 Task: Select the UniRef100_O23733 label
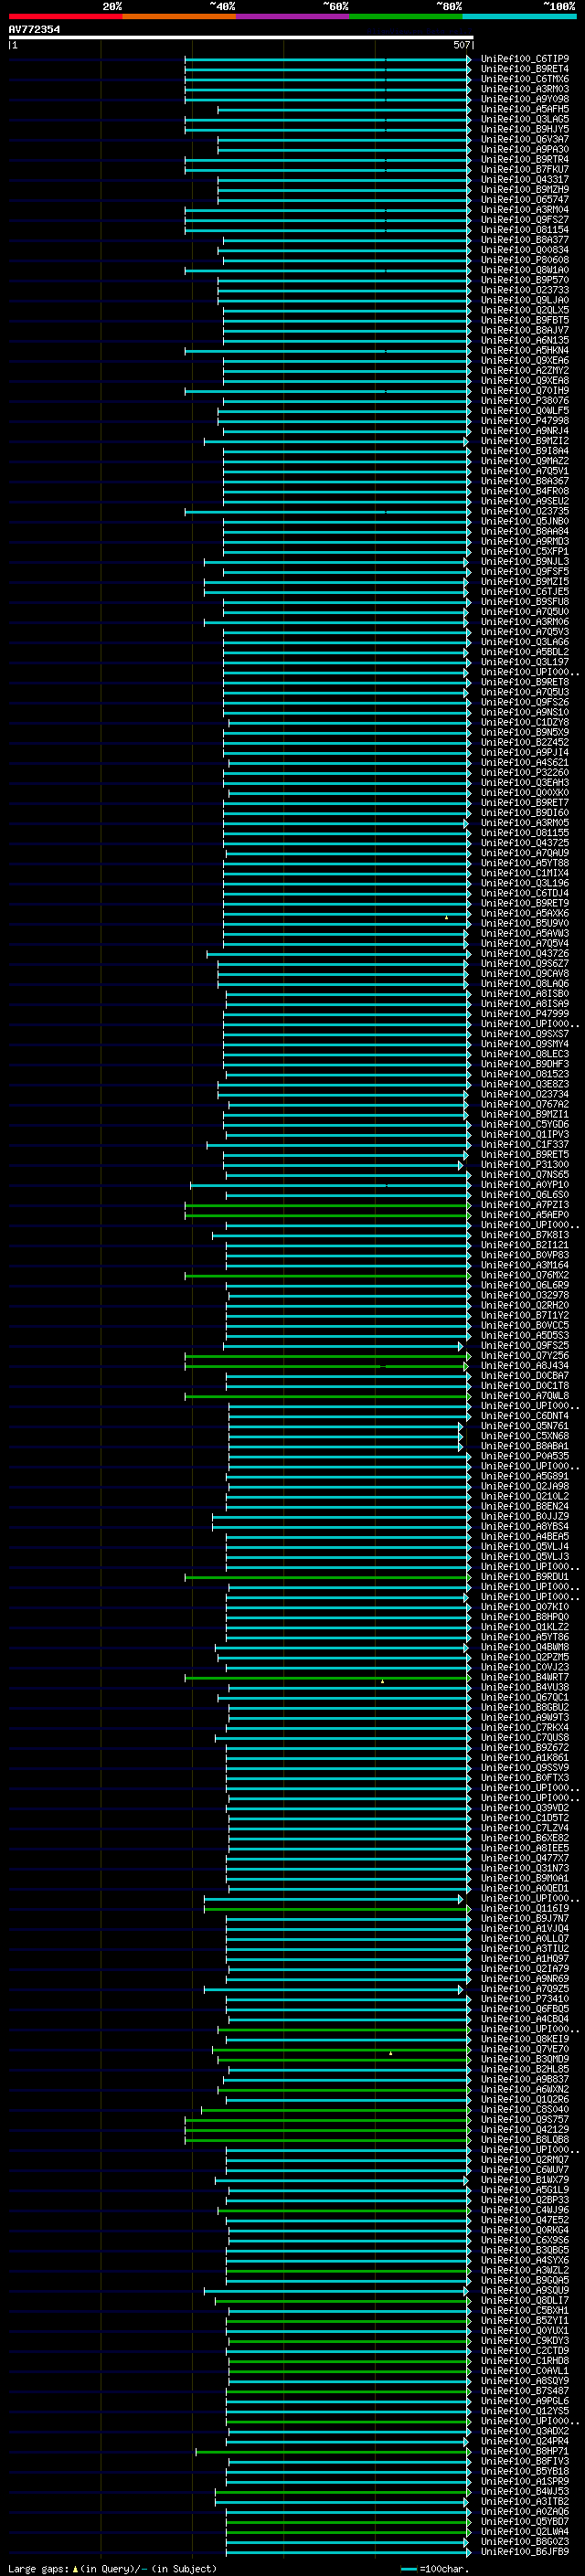tap(524, 290)
